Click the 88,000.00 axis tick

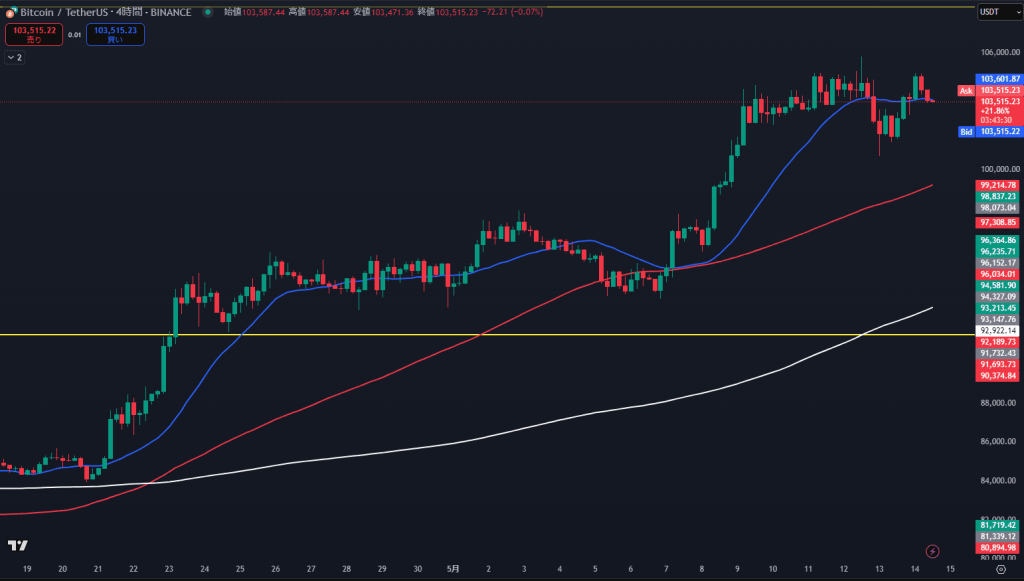999,403
